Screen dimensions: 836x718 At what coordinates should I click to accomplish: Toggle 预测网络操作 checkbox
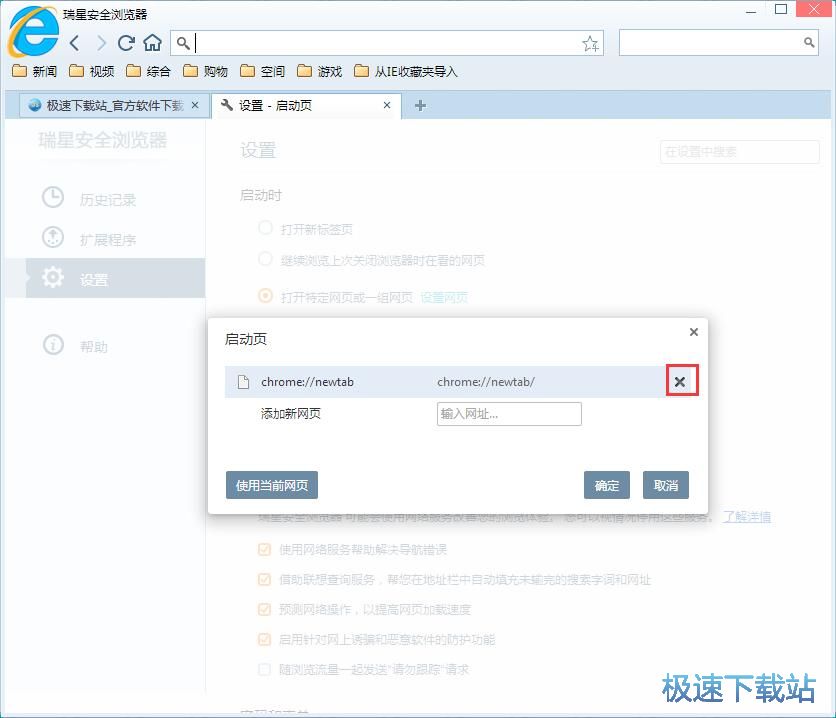point(264,609)
